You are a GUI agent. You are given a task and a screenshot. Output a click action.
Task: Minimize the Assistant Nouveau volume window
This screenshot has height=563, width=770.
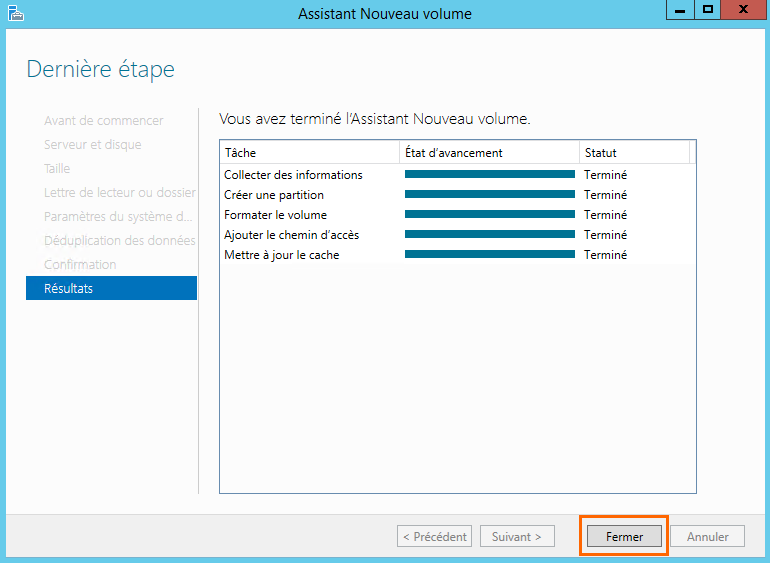pyautogui.click(x=680, y=10)
